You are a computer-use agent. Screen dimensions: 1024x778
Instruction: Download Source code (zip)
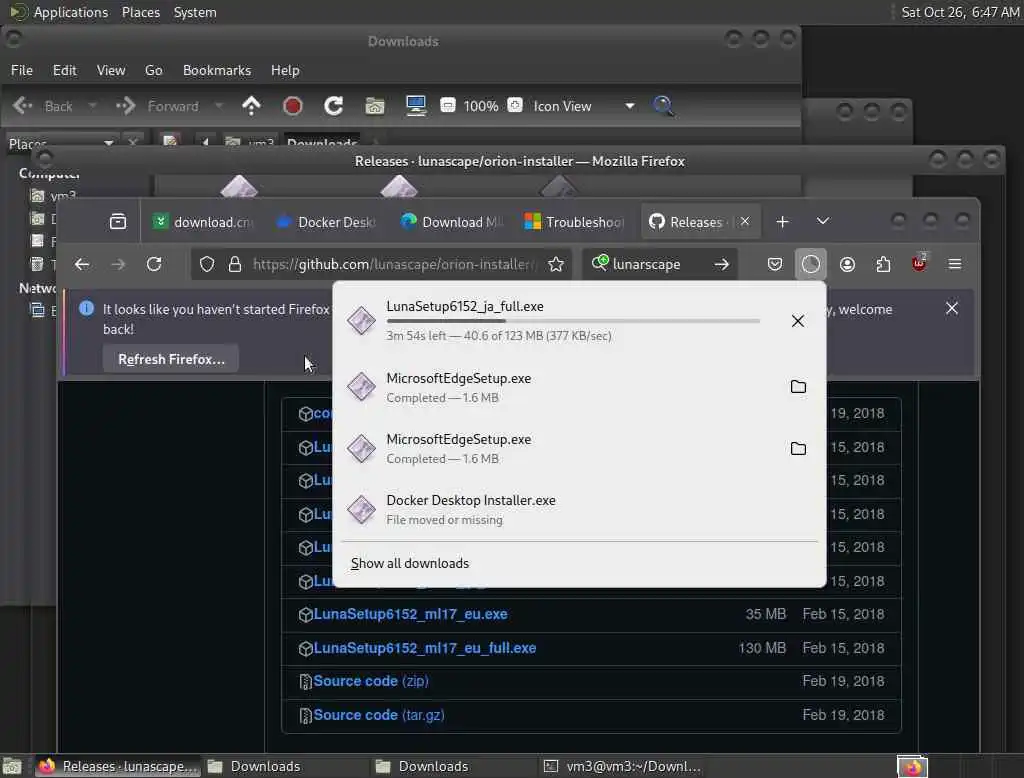tap(370, 681)
